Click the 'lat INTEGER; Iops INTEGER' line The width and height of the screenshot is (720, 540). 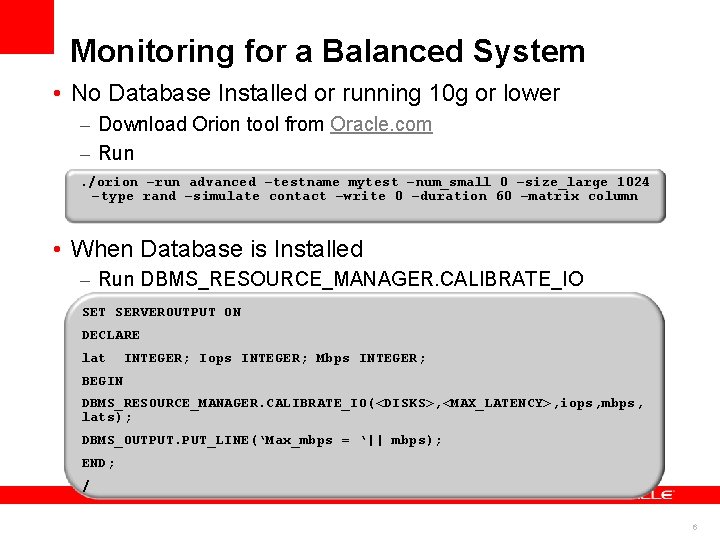coord(254,358)
